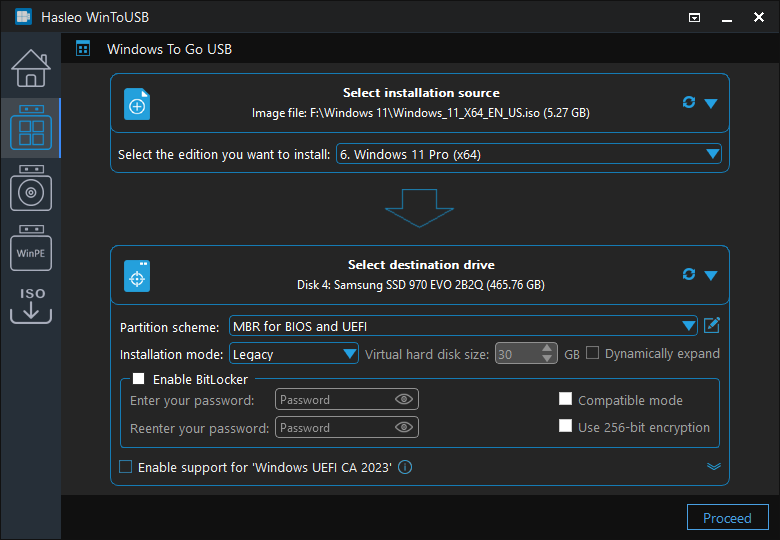Image resolution: width=780 pixels, height=540 pixels.
Task: Close the Hasleo WinToUSB window
Action: pyautogui.click(x=759, y=17)
